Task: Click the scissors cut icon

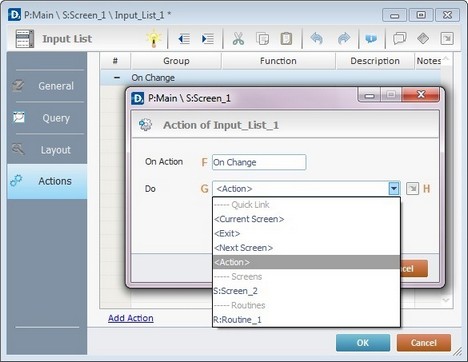Action: click(238, 39)
